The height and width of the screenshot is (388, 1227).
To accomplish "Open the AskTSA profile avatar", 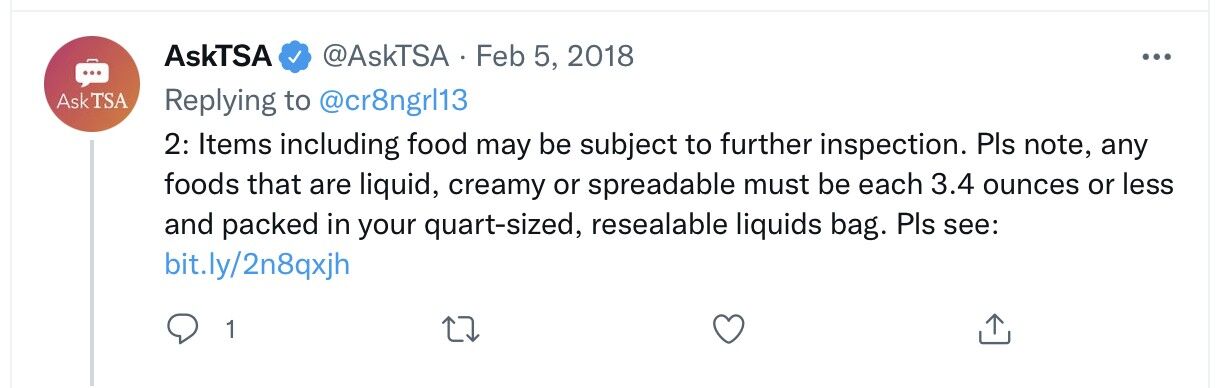I will click(91, 83).
